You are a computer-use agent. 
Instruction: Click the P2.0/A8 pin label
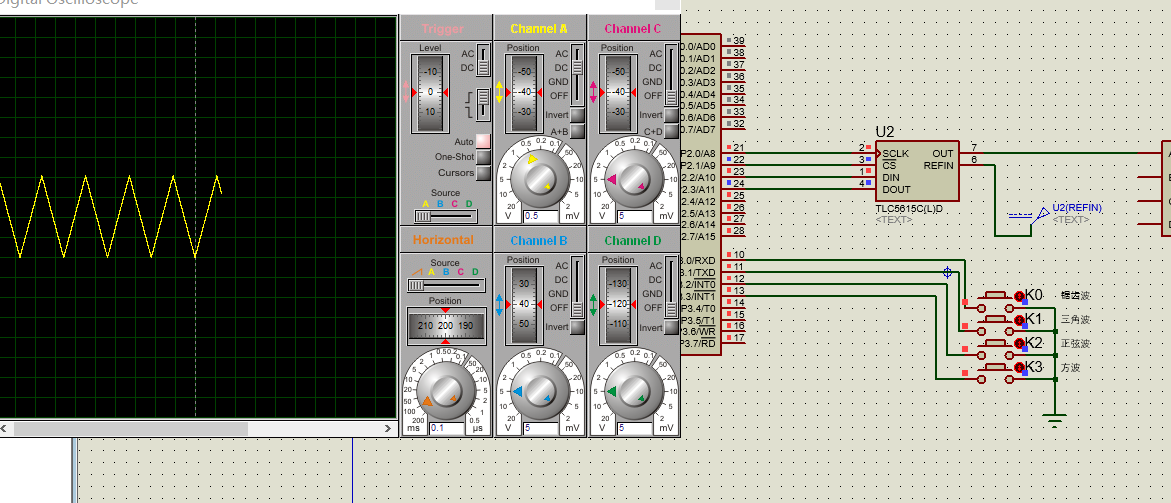(x=698, y=154)
